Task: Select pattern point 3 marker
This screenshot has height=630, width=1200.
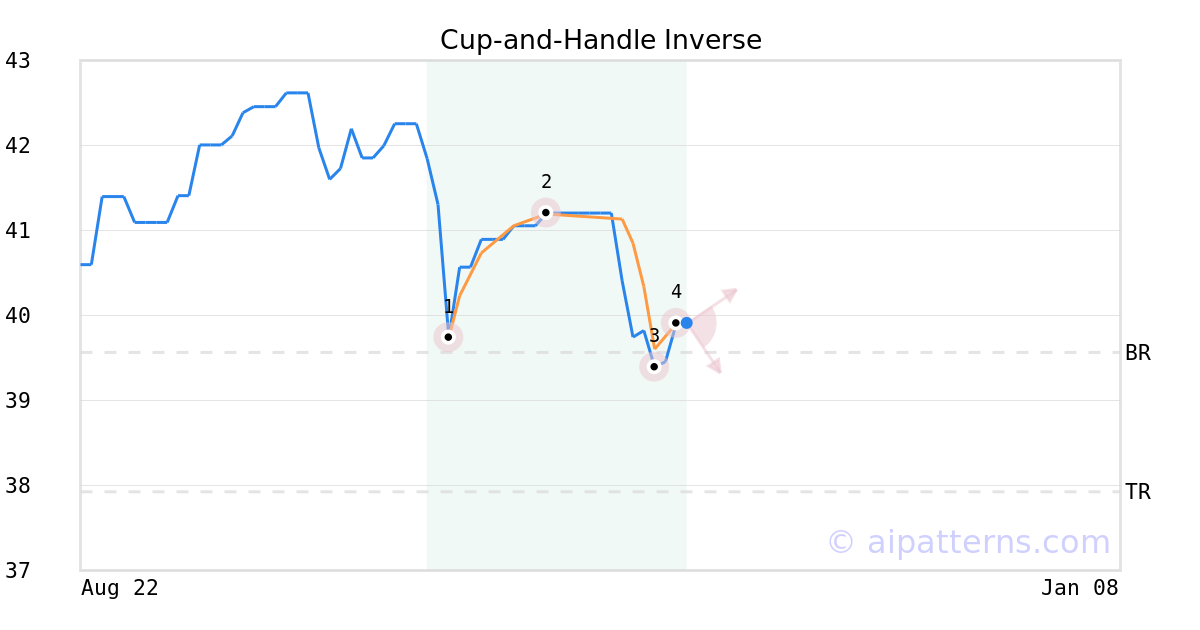Action: point(654,367)
